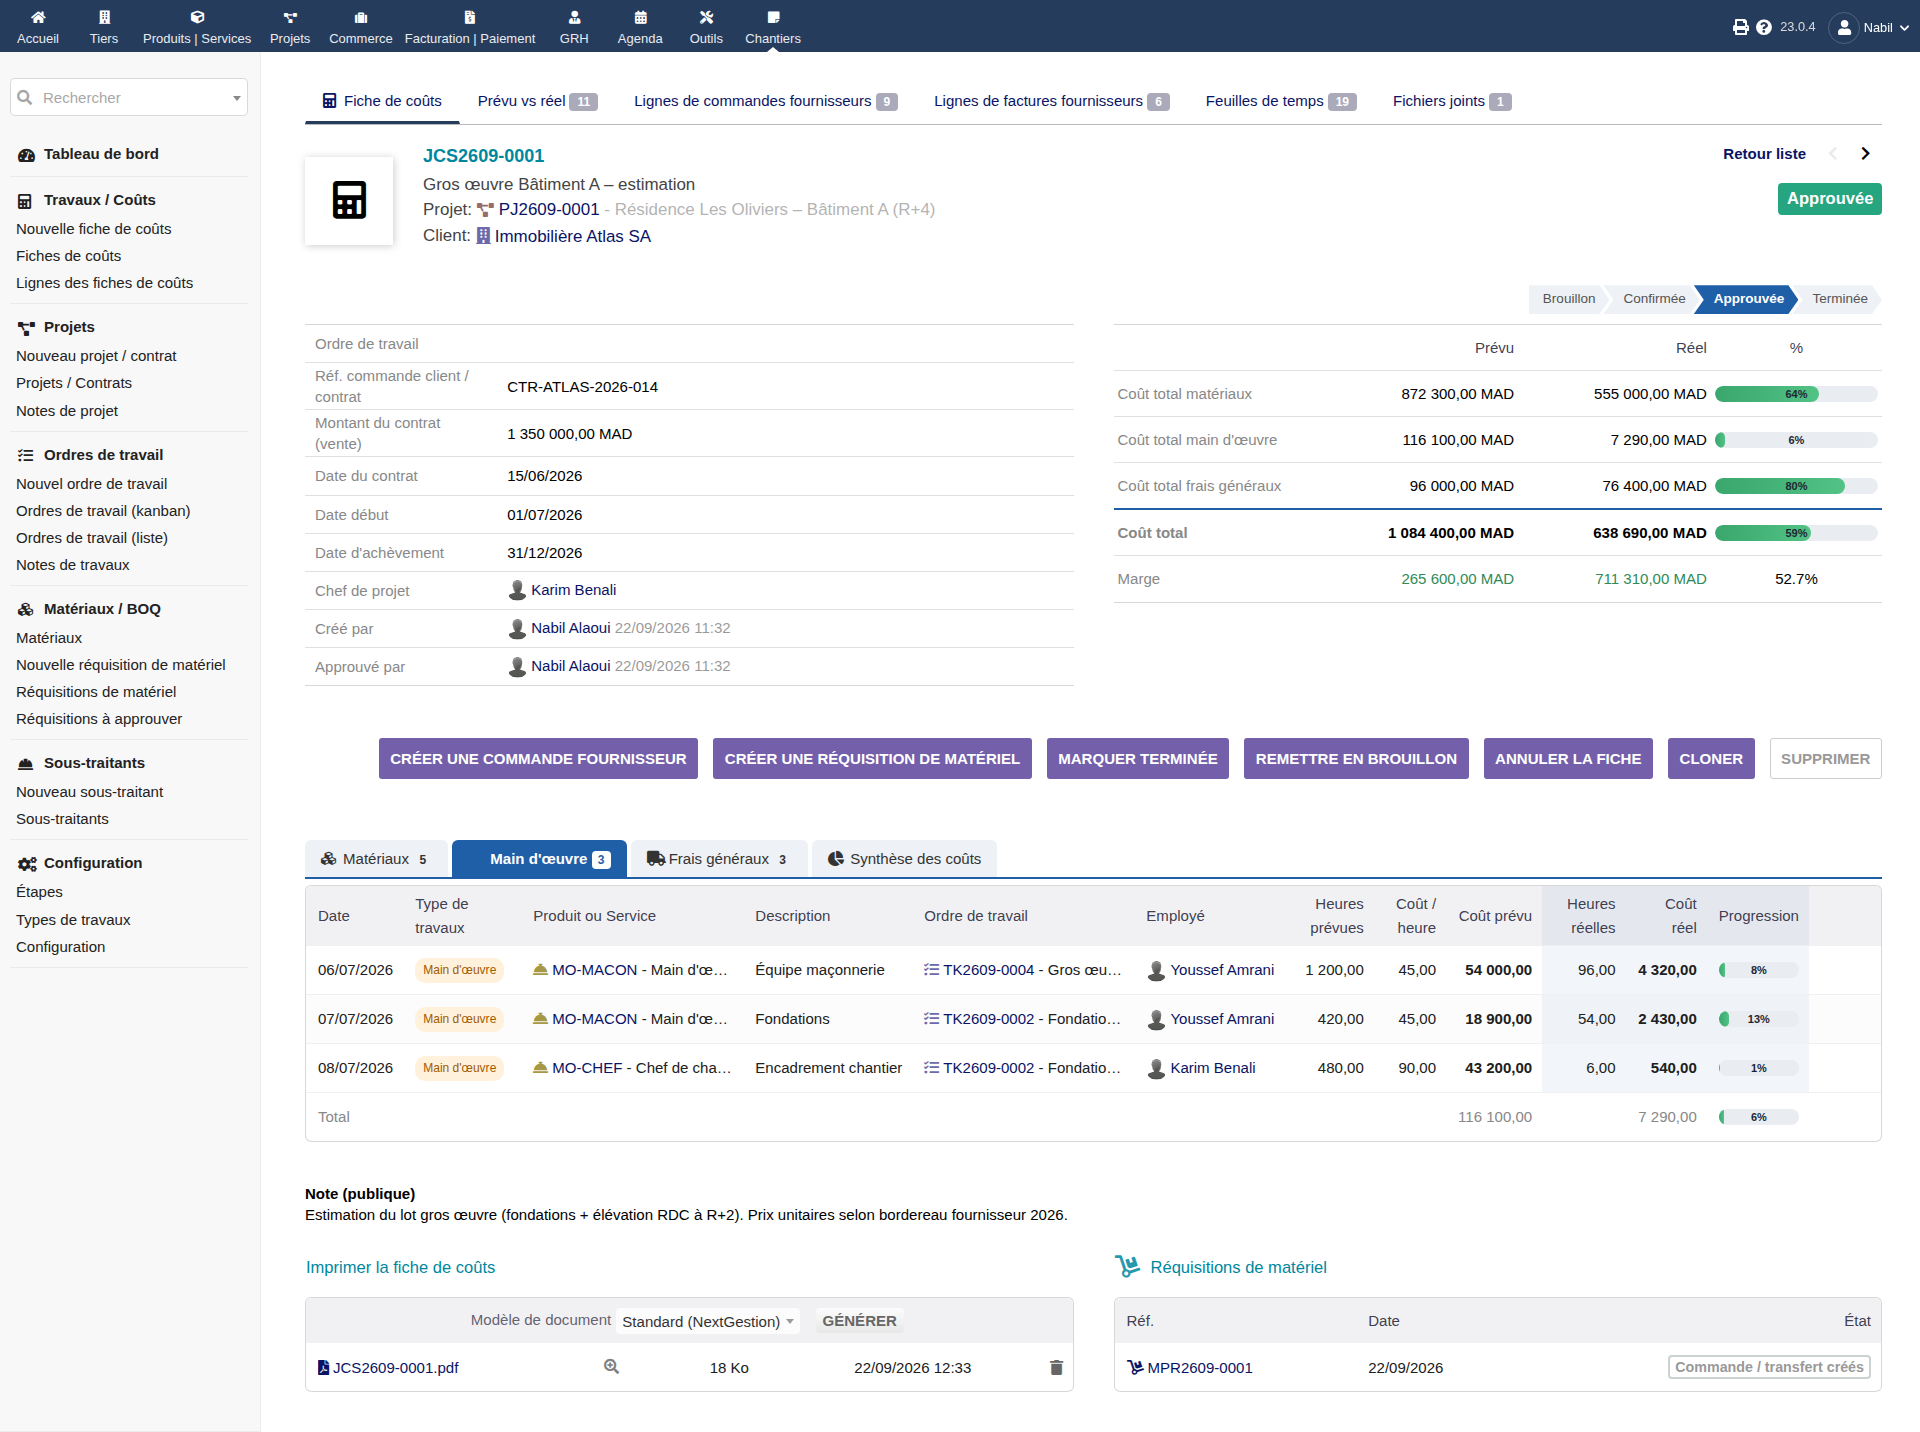
Task: Click MARQUER TERMINÉE button
Action: pyautogui.click(x=1138, y=759)
